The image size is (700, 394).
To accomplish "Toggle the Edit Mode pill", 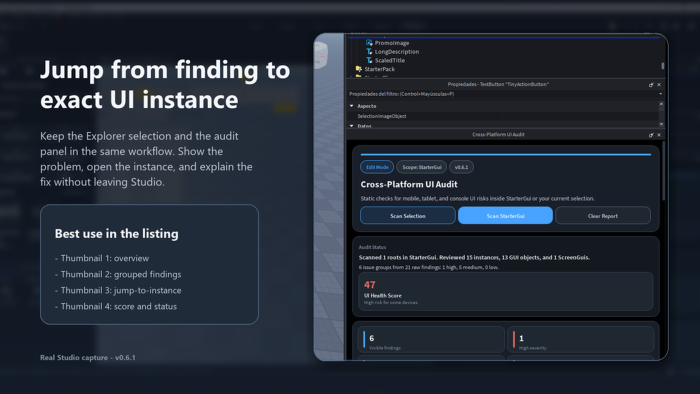I will pos(377,167).
